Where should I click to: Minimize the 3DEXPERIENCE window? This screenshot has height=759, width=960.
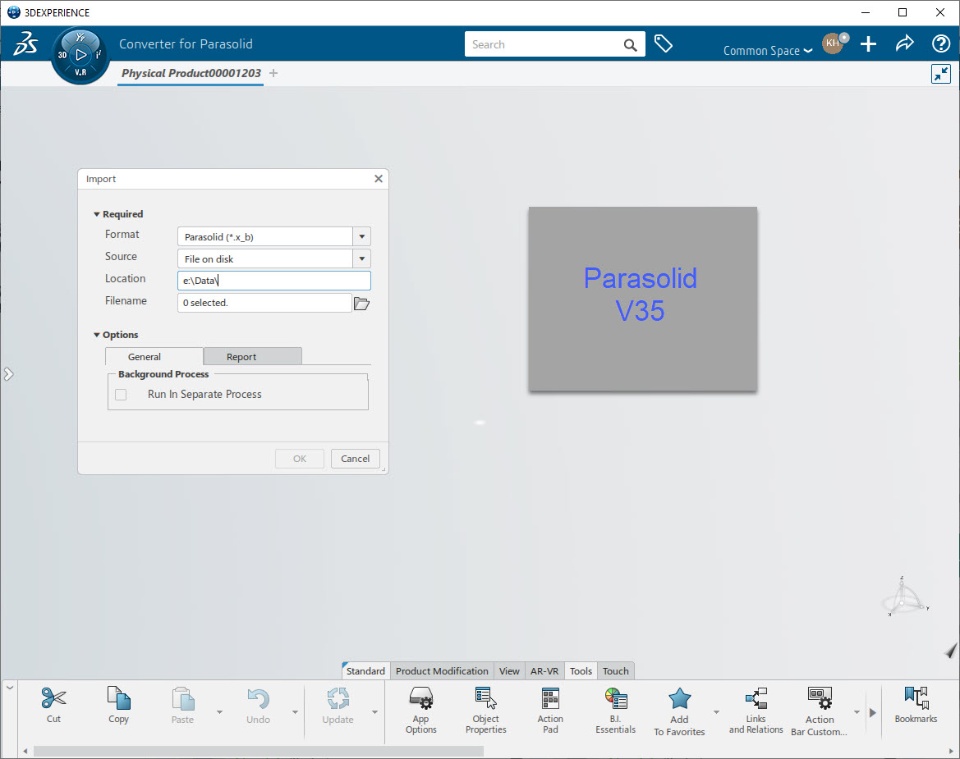(x=866, y=12)
